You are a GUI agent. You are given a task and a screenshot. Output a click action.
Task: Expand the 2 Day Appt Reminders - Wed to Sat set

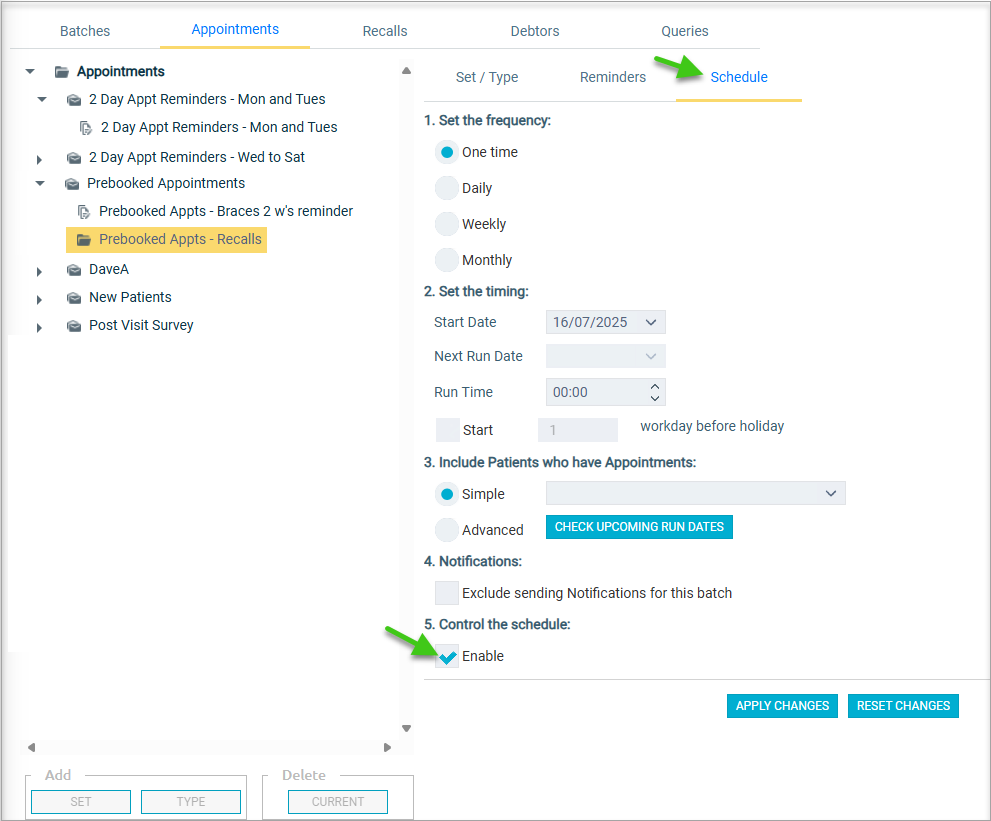tap(39, 159)
